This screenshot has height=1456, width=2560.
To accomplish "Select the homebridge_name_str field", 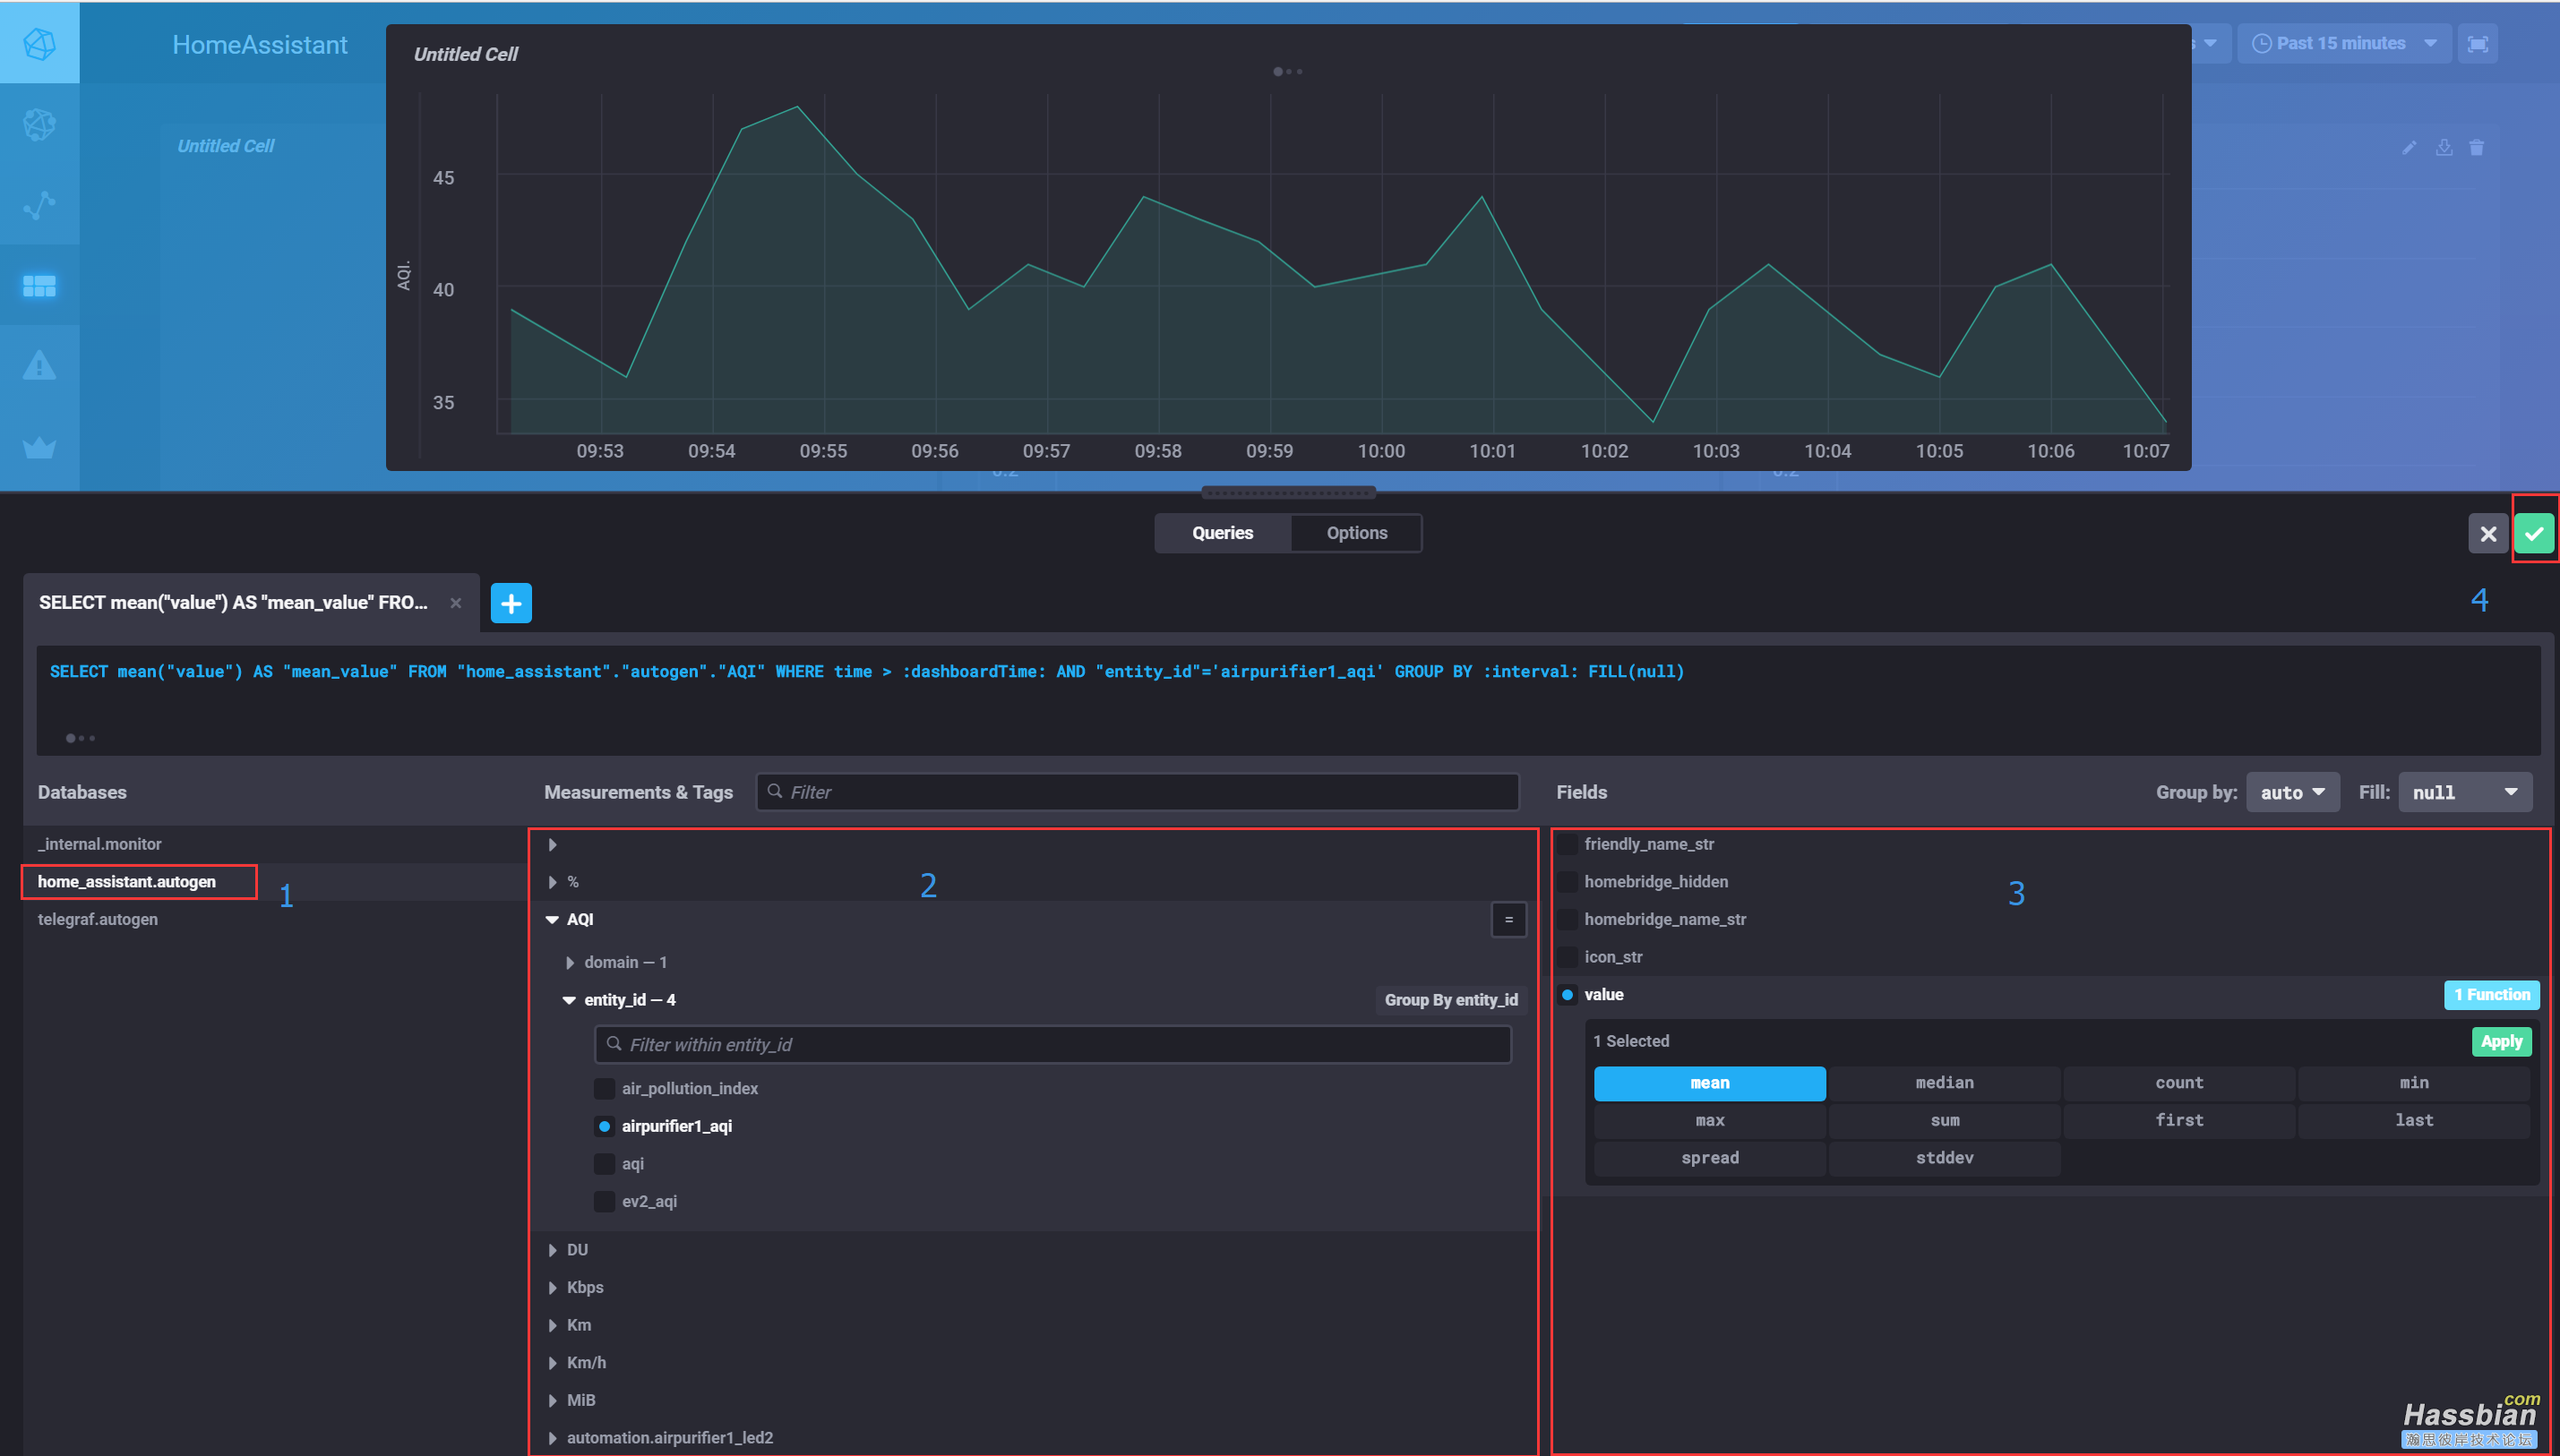I will point(1567,919).
